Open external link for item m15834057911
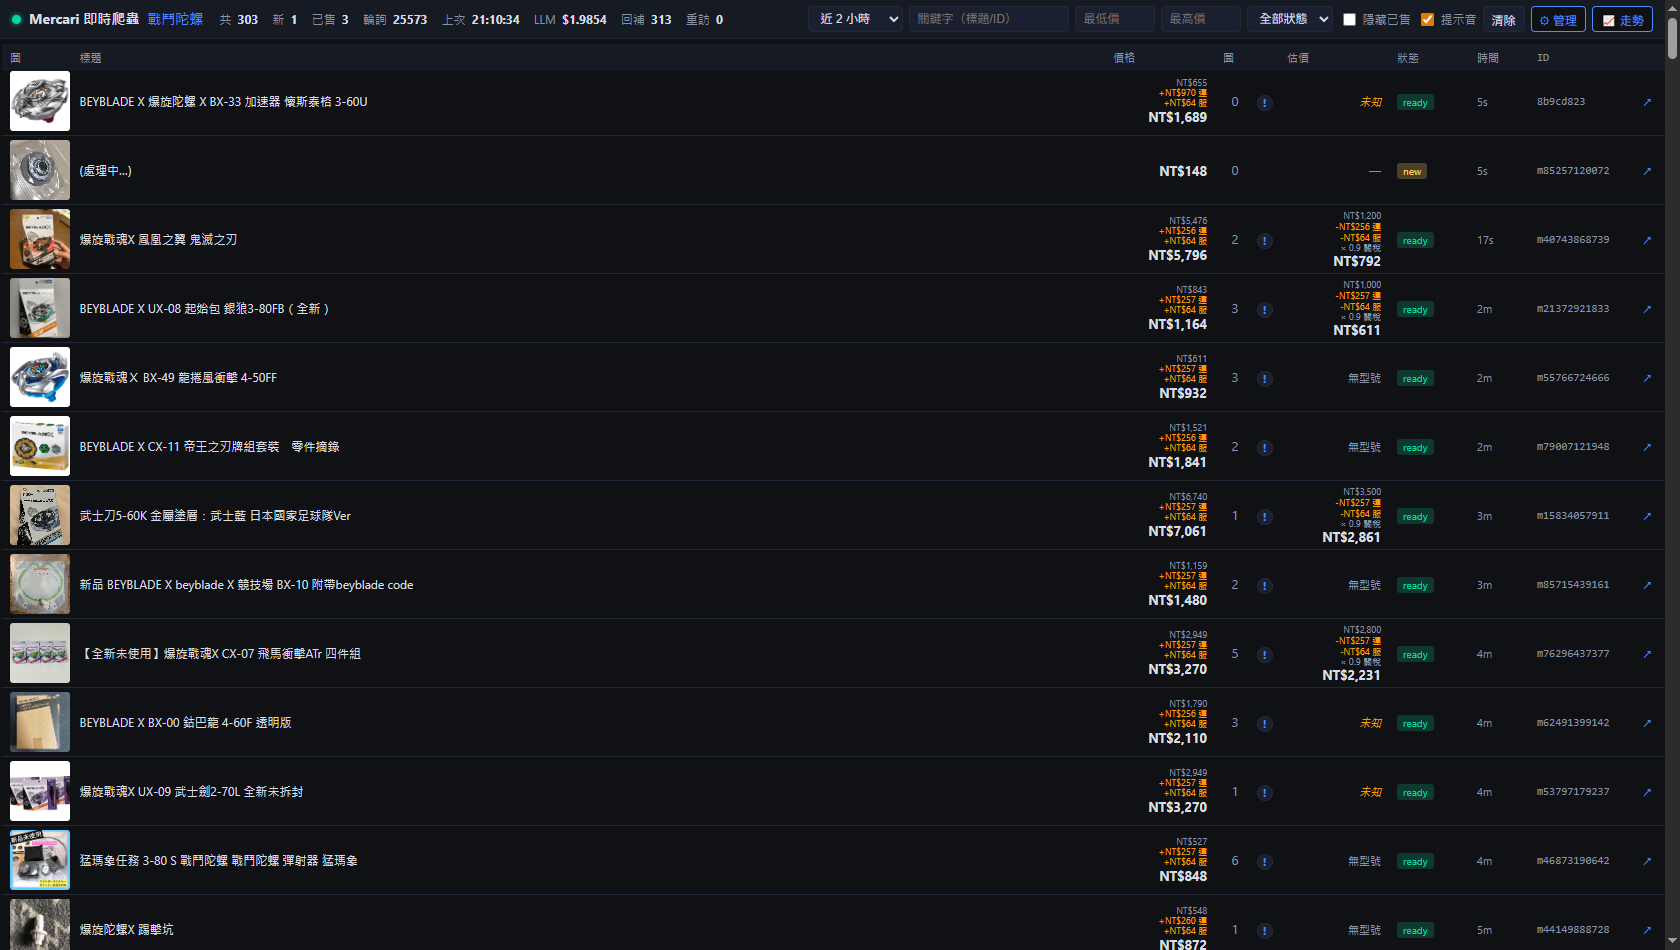 1647,516
